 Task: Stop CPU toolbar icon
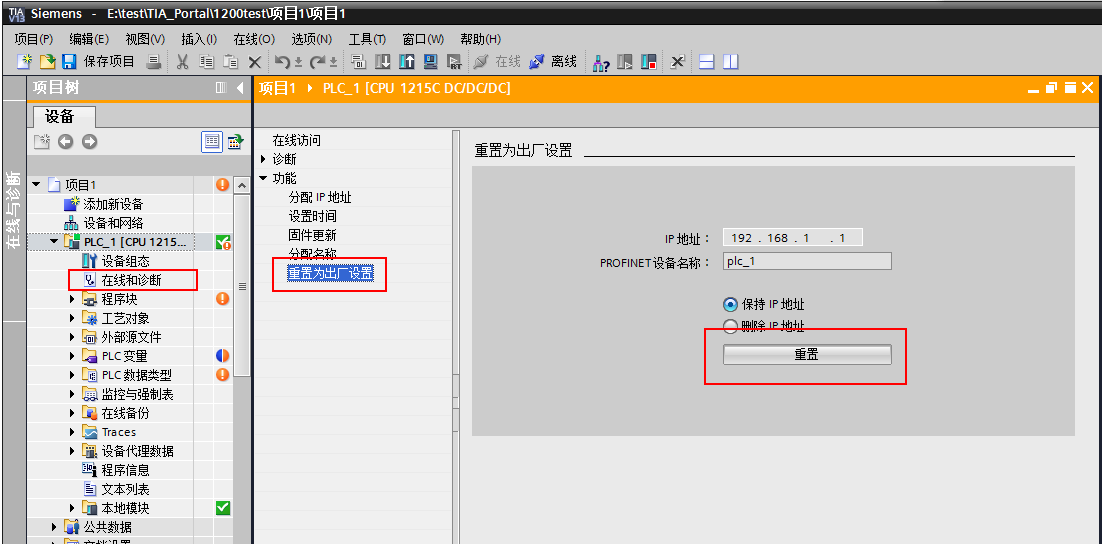coord(649,62)
